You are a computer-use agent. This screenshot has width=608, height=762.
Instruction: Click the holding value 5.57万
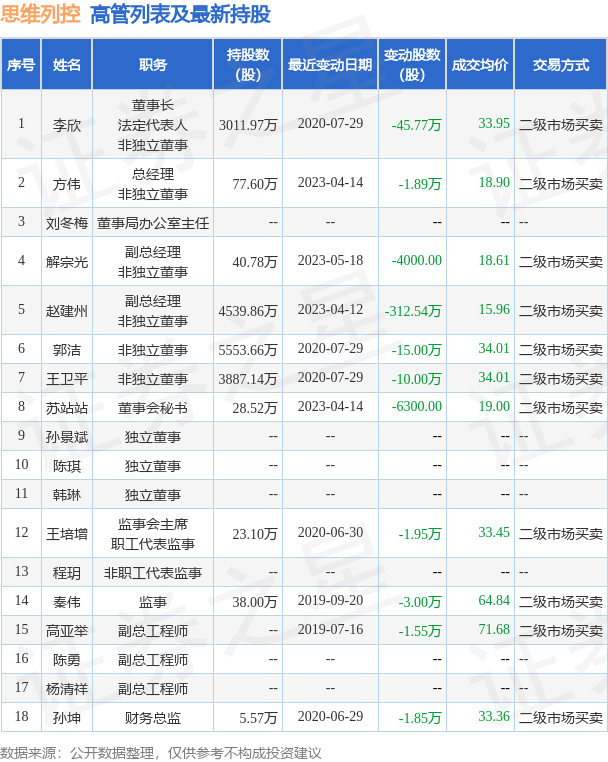click(258, 718)
